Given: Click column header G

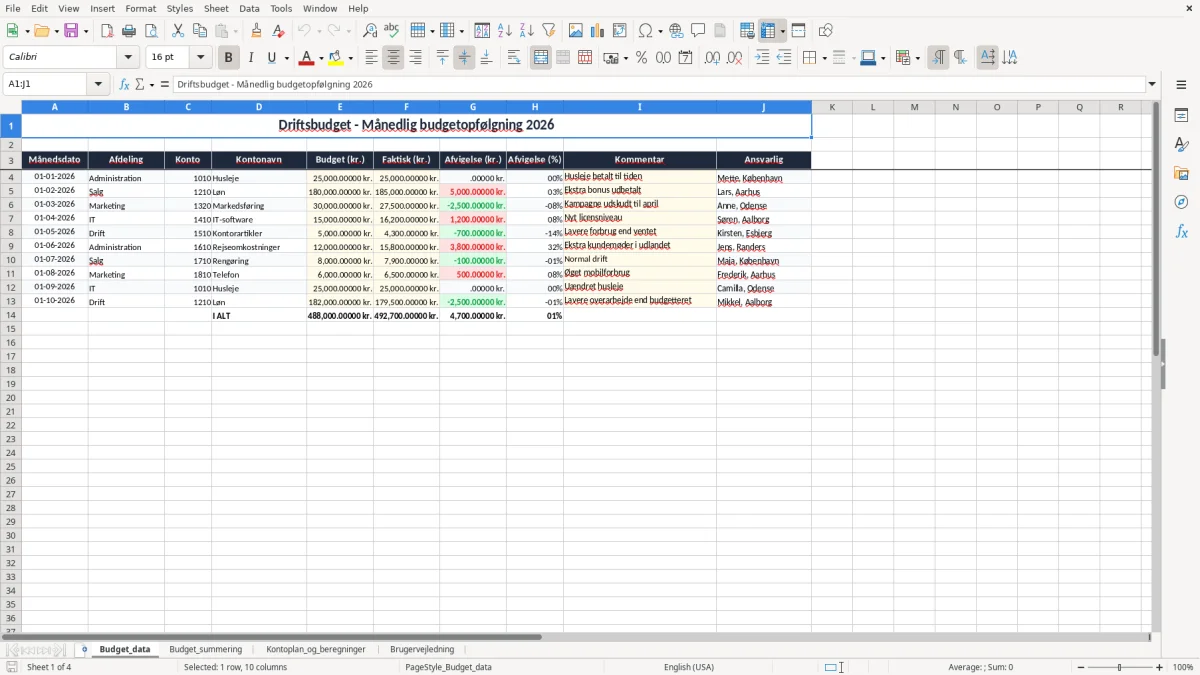Looking at the screenshot, I should [x=473, y=107].
